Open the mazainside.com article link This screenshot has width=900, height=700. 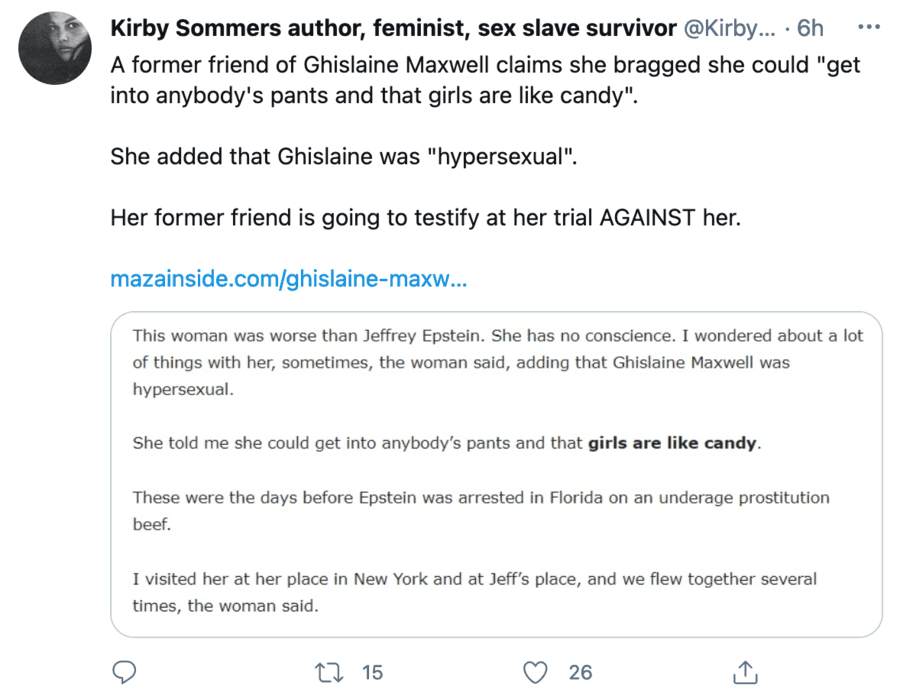[288, 279]
